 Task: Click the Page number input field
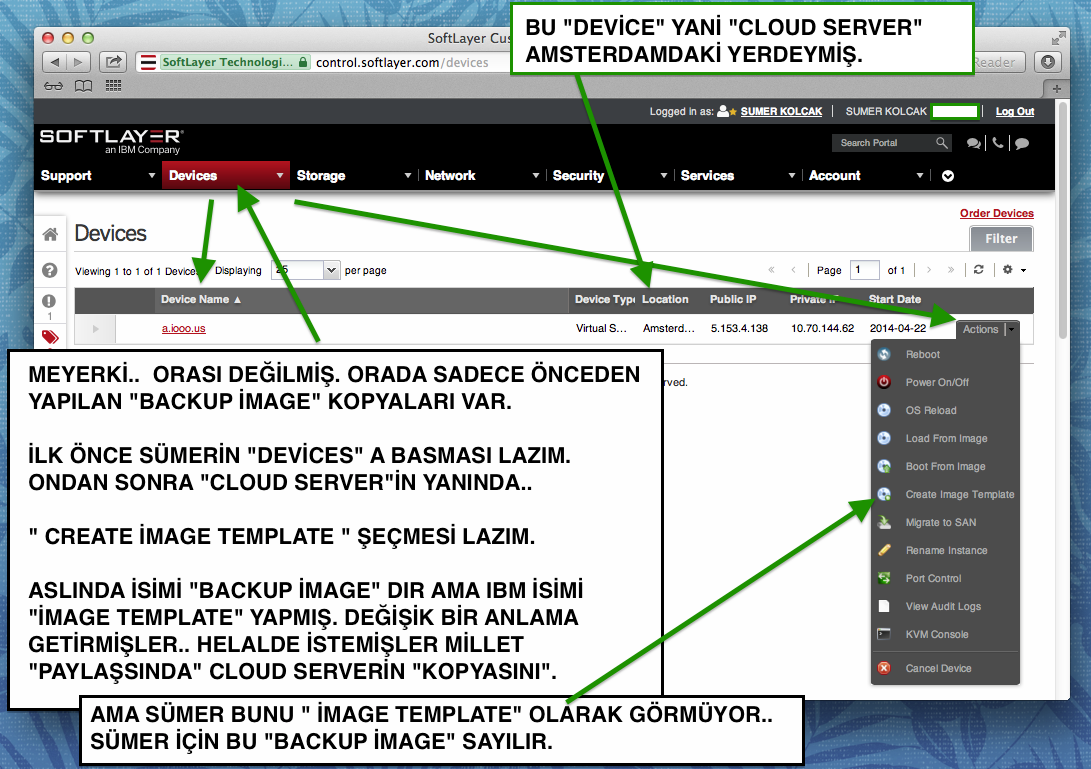(x=865, y=270)
